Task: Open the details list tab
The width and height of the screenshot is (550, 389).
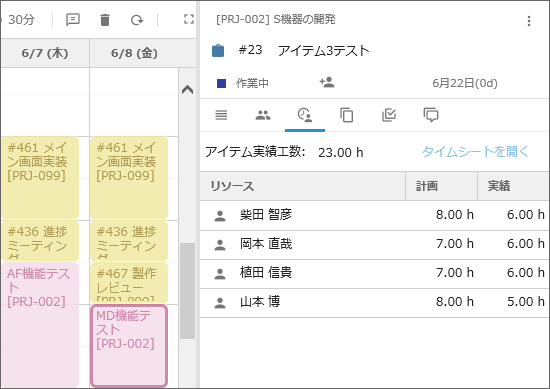Action: 221,115
